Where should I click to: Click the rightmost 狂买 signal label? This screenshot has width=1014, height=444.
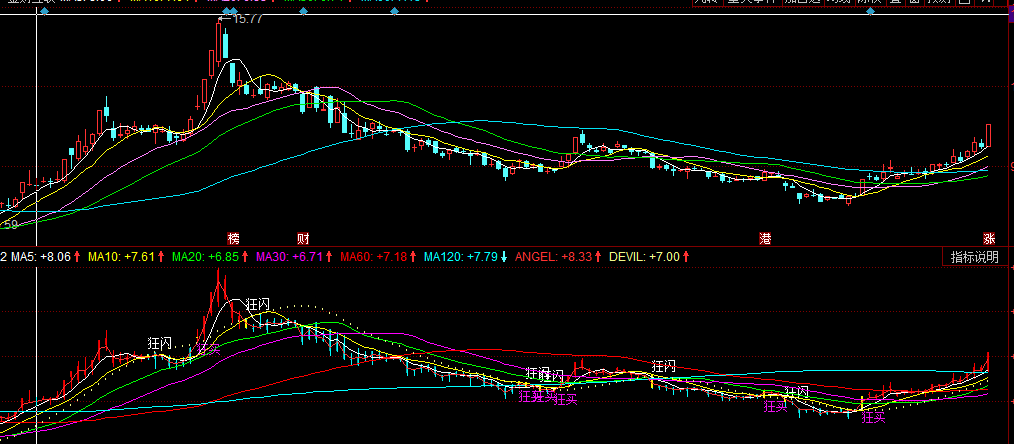[x=874, y=417]
